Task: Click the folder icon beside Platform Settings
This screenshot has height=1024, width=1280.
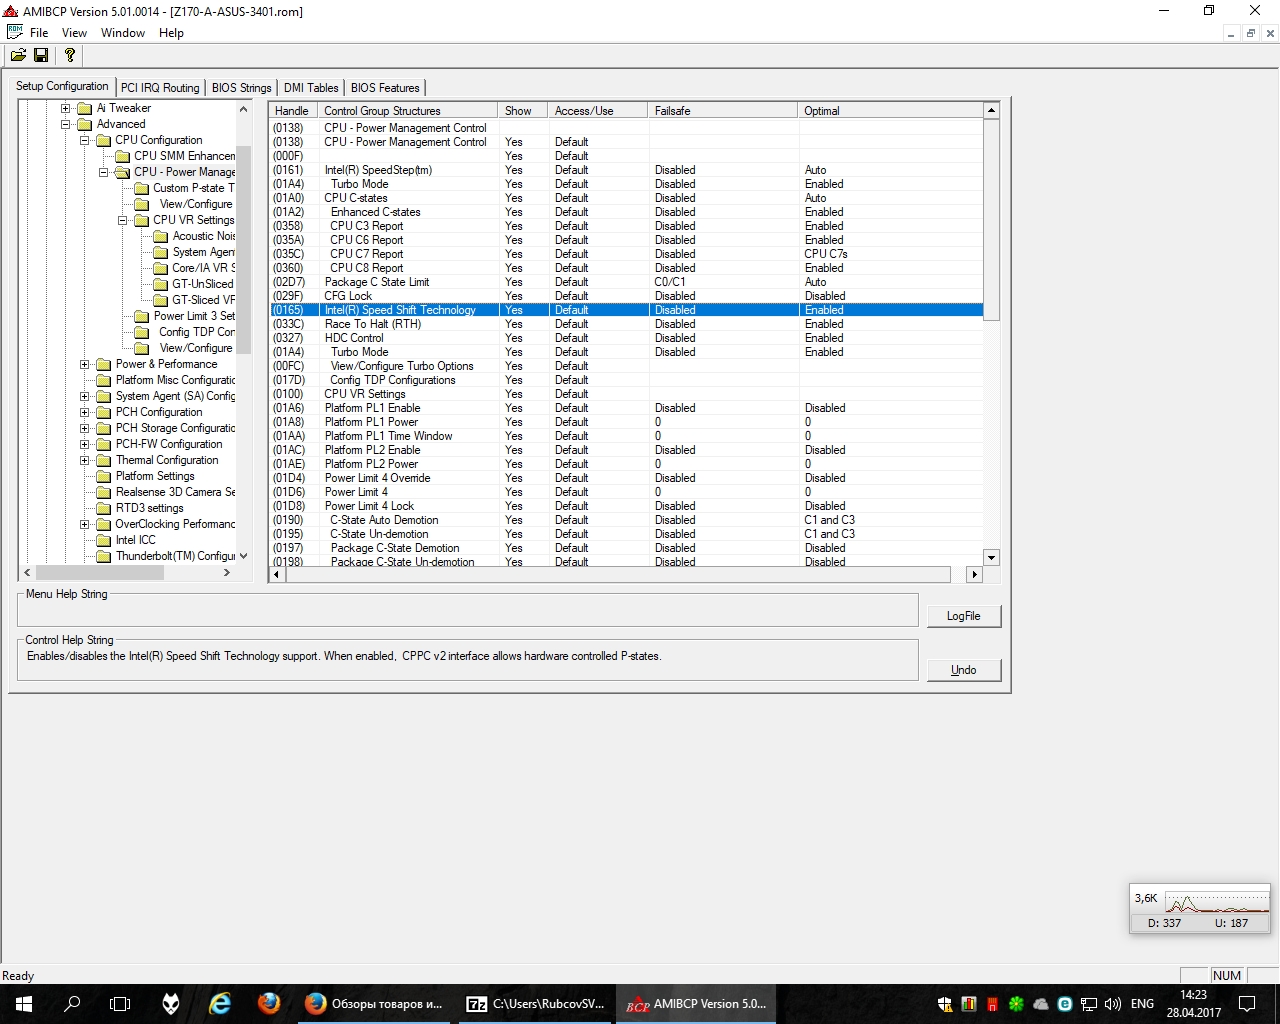Action: (104, 476)
